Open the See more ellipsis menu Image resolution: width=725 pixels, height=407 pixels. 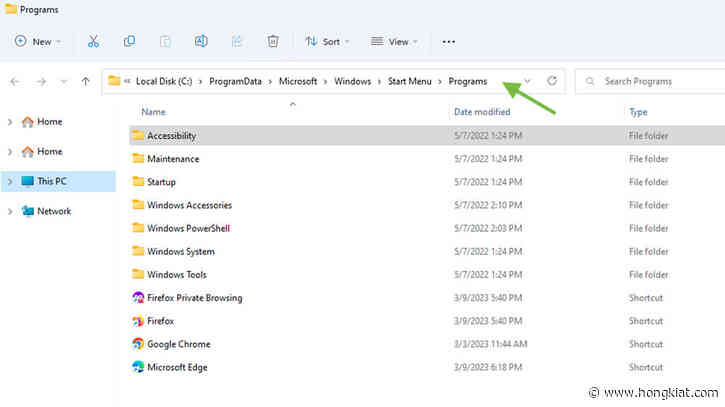click(449, 42)
